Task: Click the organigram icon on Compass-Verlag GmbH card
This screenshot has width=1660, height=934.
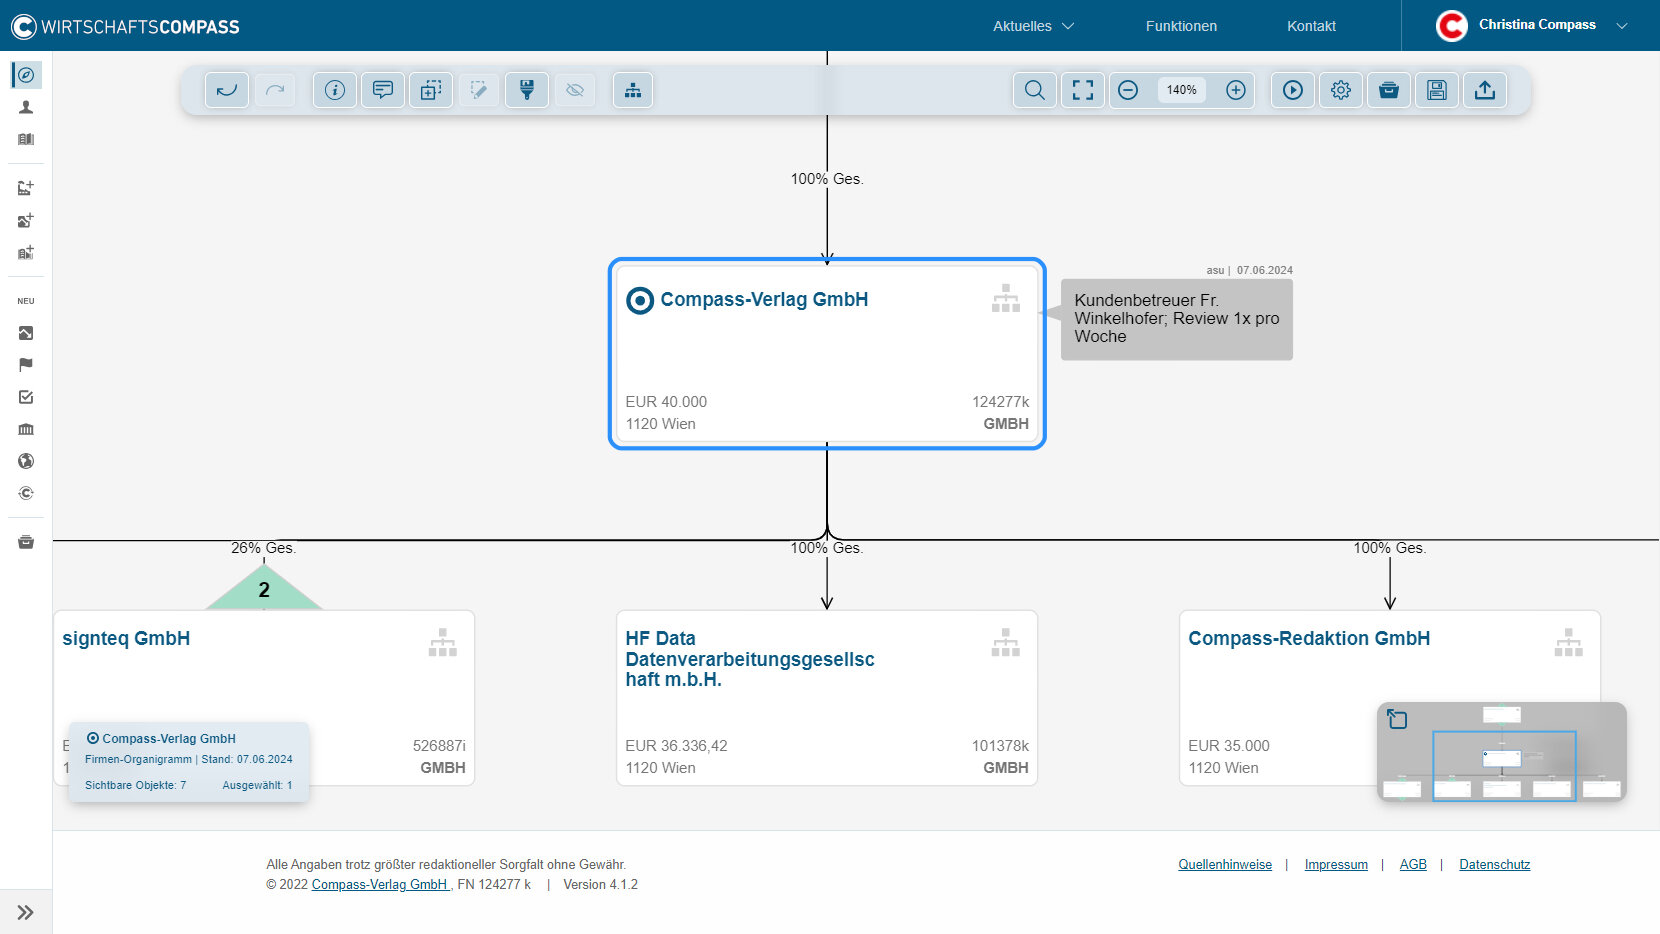Action: pos(1005,298)
